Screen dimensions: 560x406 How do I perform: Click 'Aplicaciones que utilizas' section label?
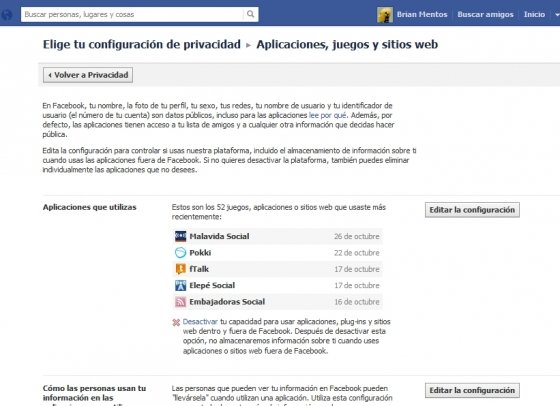tap(90, 207)
